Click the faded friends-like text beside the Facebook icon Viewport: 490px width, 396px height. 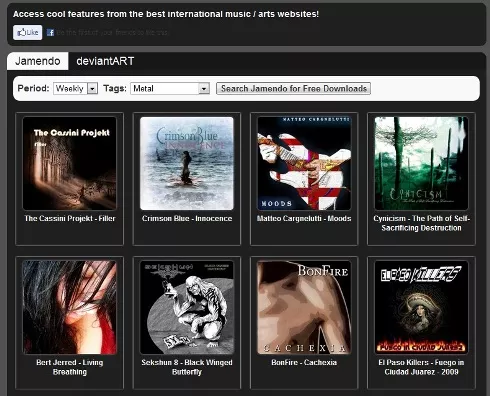point(112,32)
